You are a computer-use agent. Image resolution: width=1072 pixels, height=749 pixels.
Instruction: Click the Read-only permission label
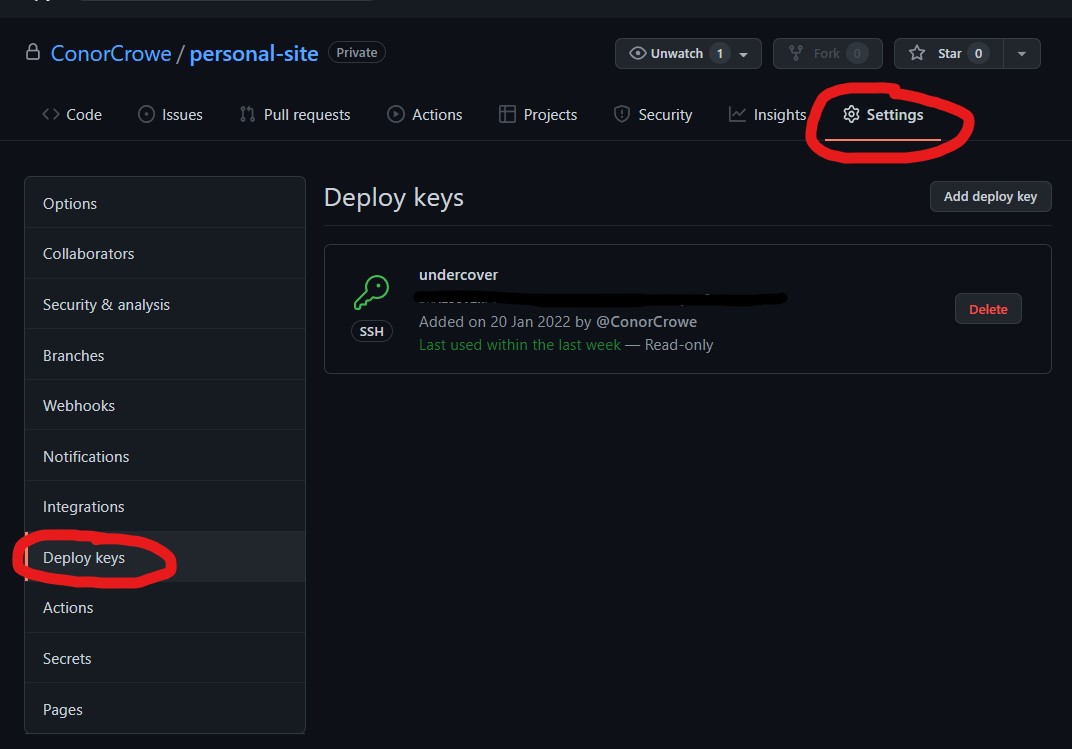[679, 345]
